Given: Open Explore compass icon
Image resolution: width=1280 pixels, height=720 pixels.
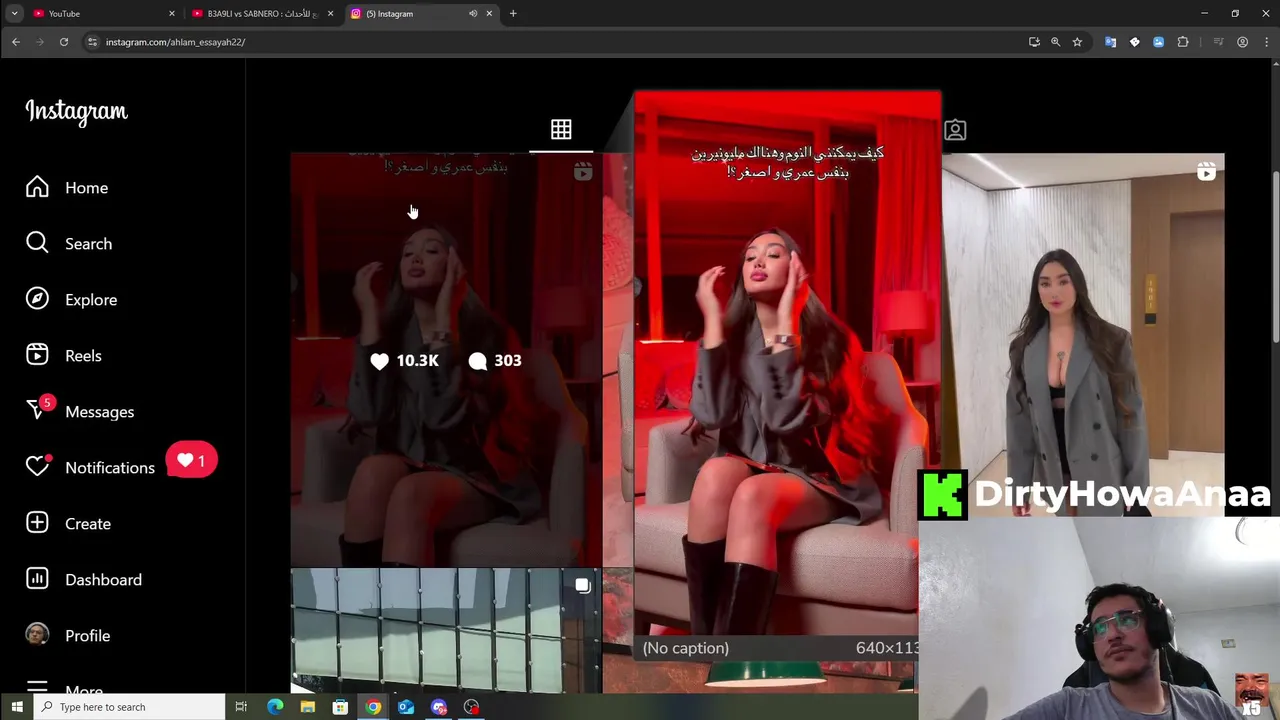Looking at the screenshot, I should (x=37, y=300).
